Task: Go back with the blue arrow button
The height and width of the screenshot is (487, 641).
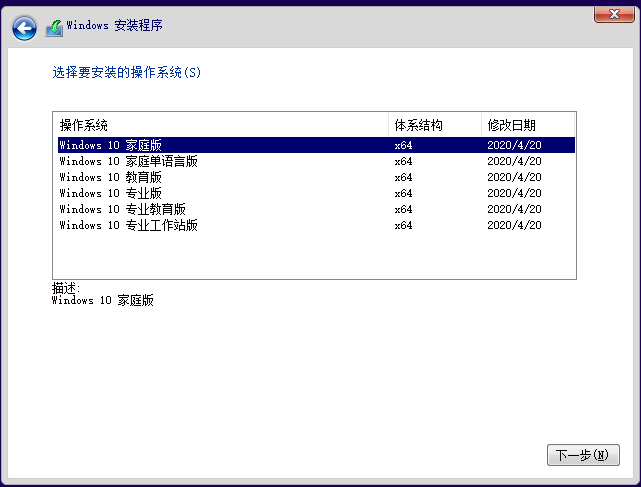Action: point(24,28)
